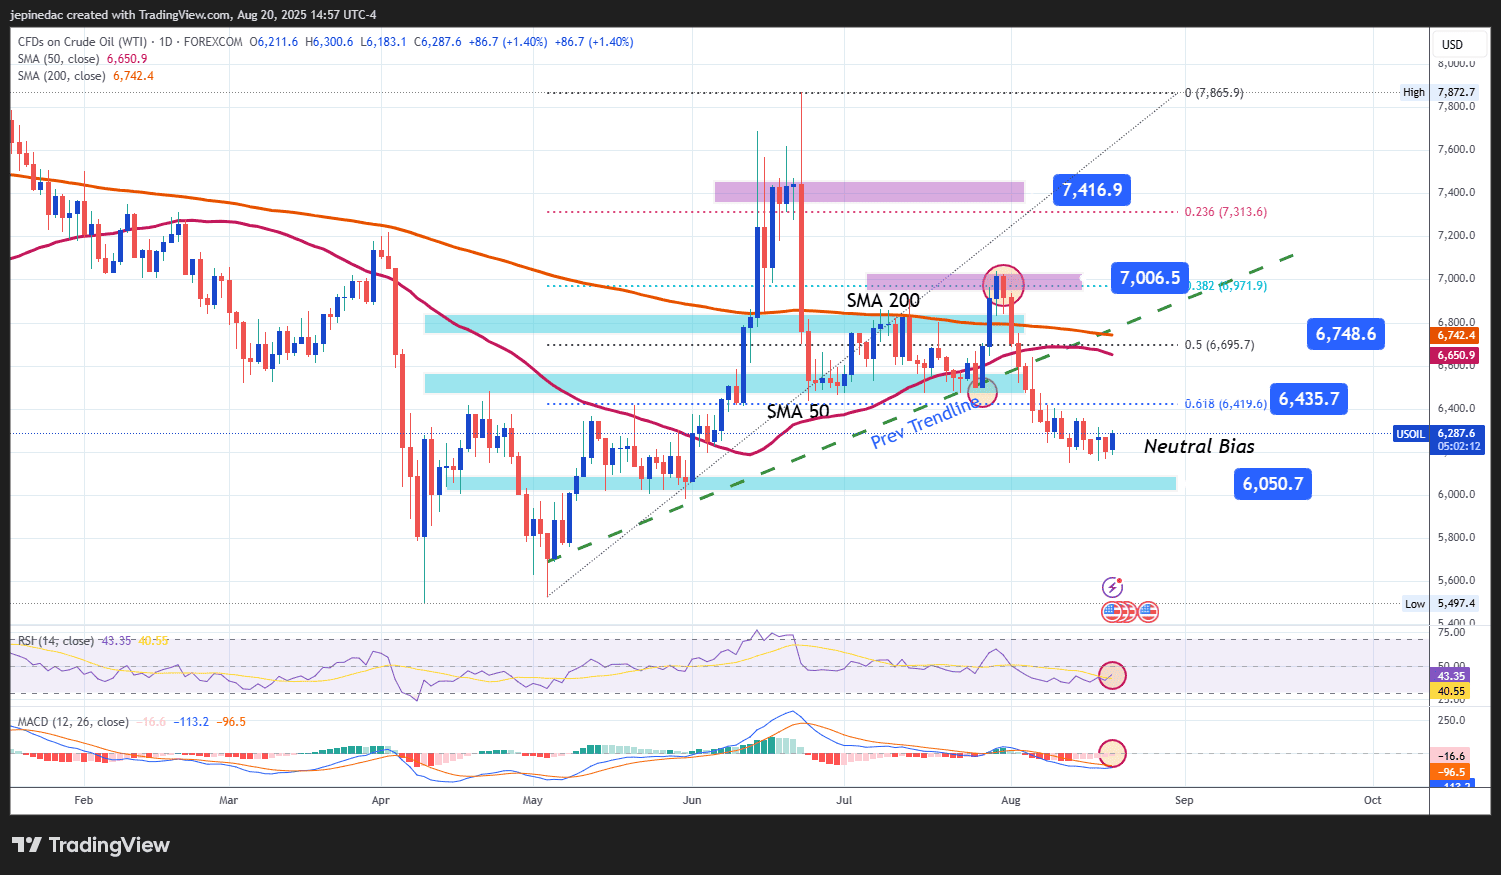Click the Neutral Bias text annotation

(1199, 446)
